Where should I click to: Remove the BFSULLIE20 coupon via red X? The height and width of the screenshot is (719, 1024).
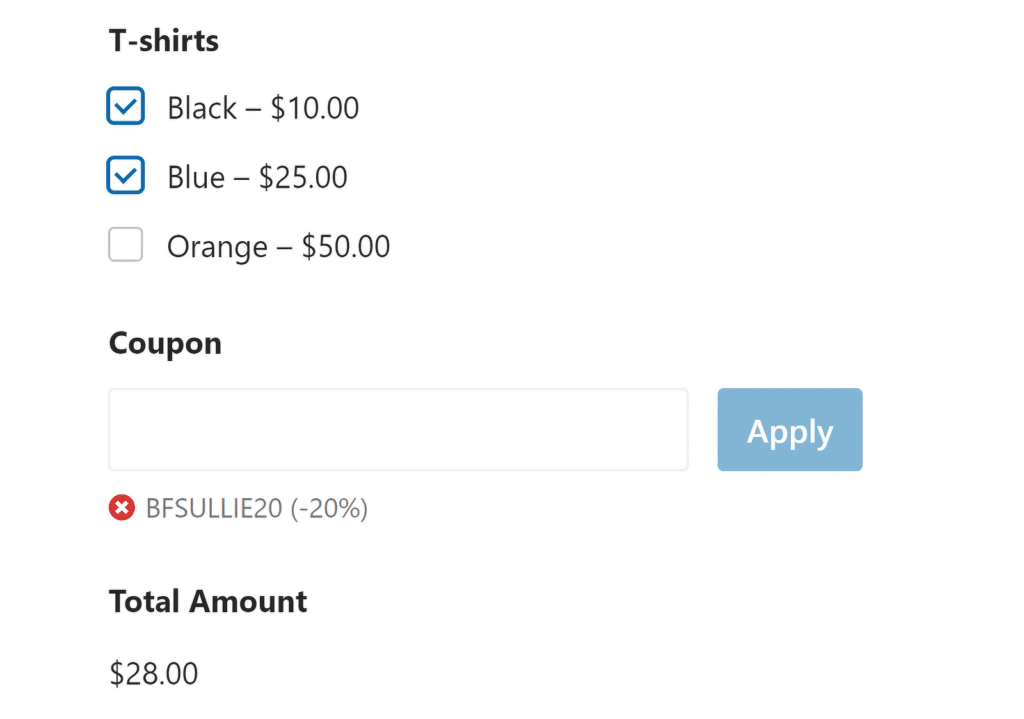coord(121,508)
